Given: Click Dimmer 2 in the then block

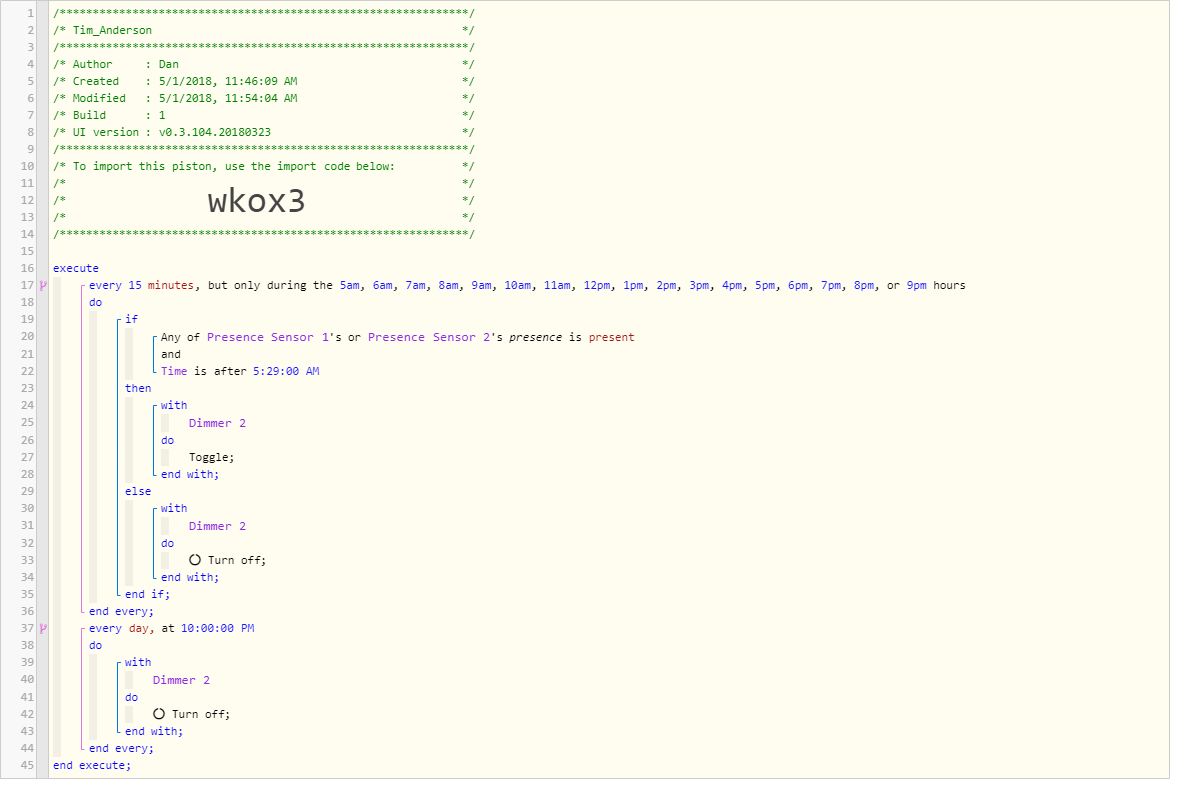Looking at the screenshot, I should [217, 423].
